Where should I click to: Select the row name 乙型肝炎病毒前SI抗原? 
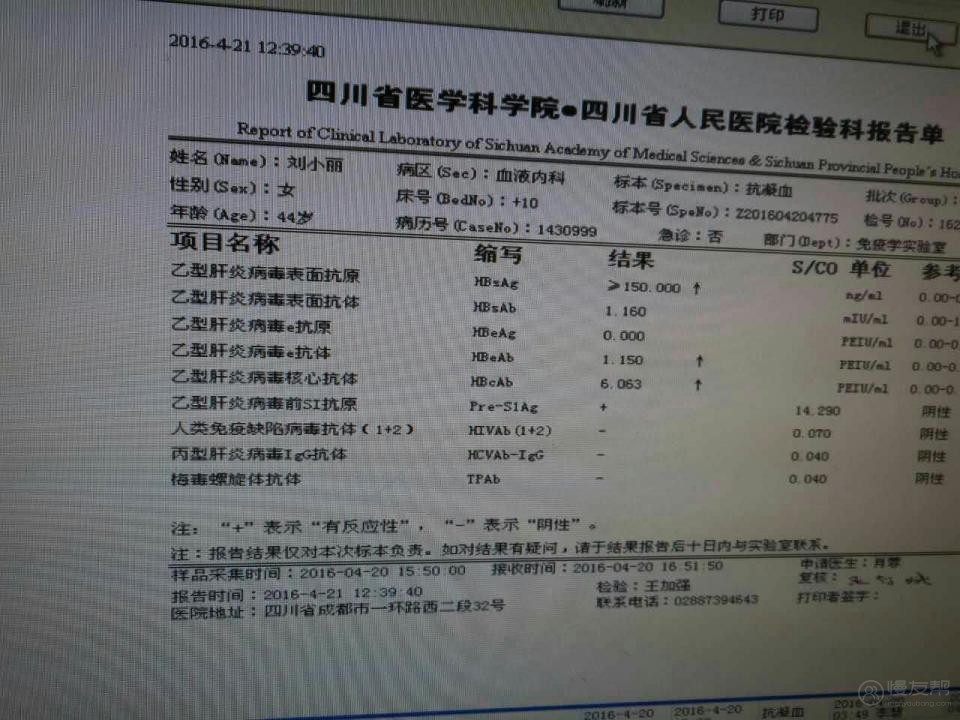pos(264,403)
